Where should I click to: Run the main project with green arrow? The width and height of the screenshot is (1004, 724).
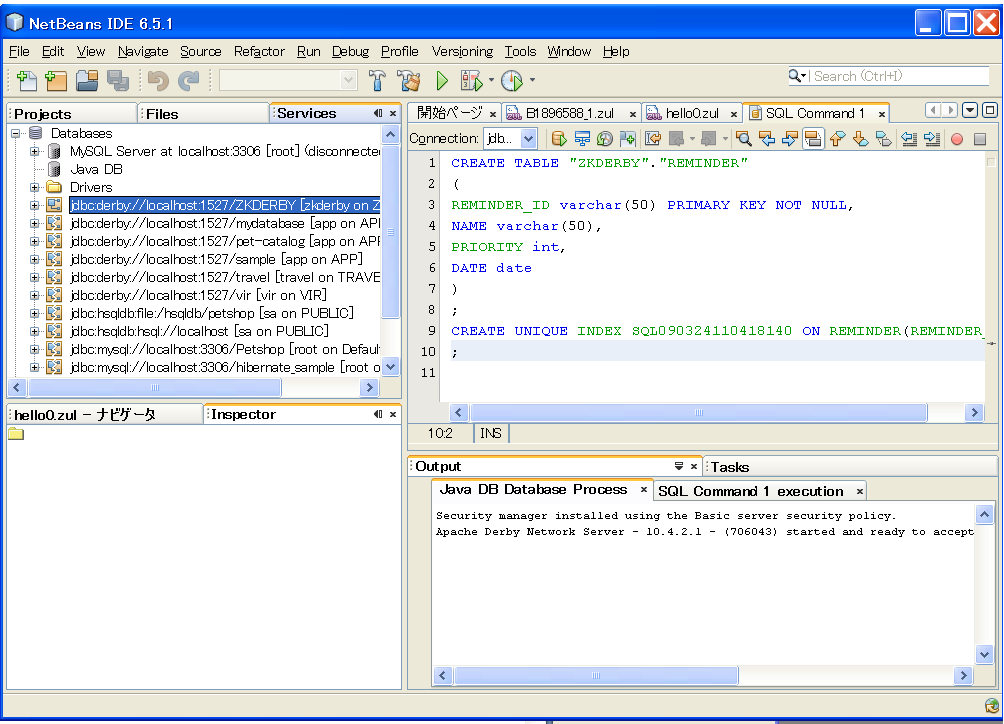(x=442, y=81)
